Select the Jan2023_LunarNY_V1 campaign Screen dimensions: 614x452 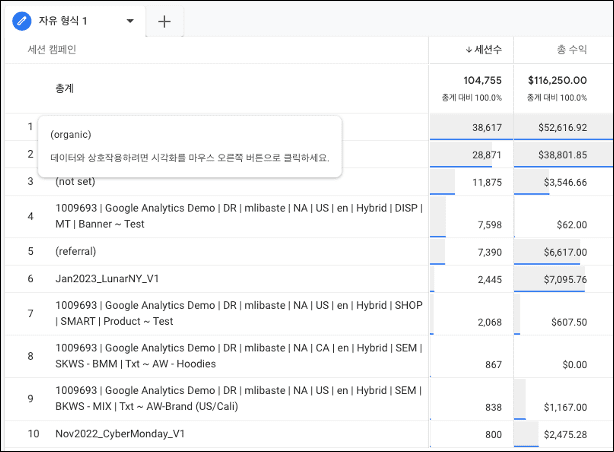coord(107,278)
